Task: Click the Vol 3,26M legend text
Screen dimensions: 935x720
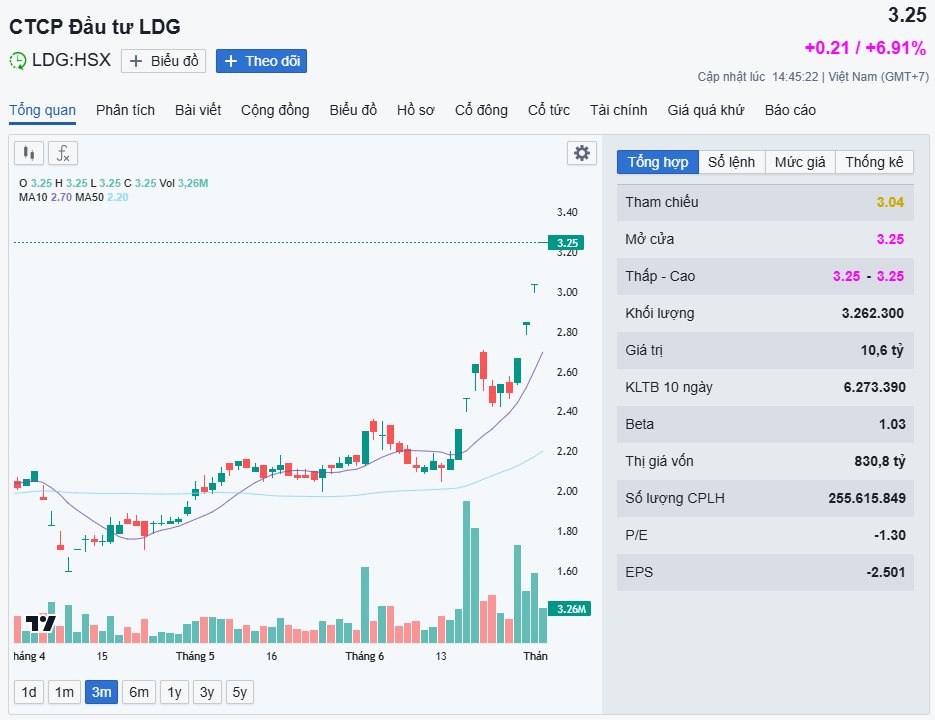Action: [184, 183]
